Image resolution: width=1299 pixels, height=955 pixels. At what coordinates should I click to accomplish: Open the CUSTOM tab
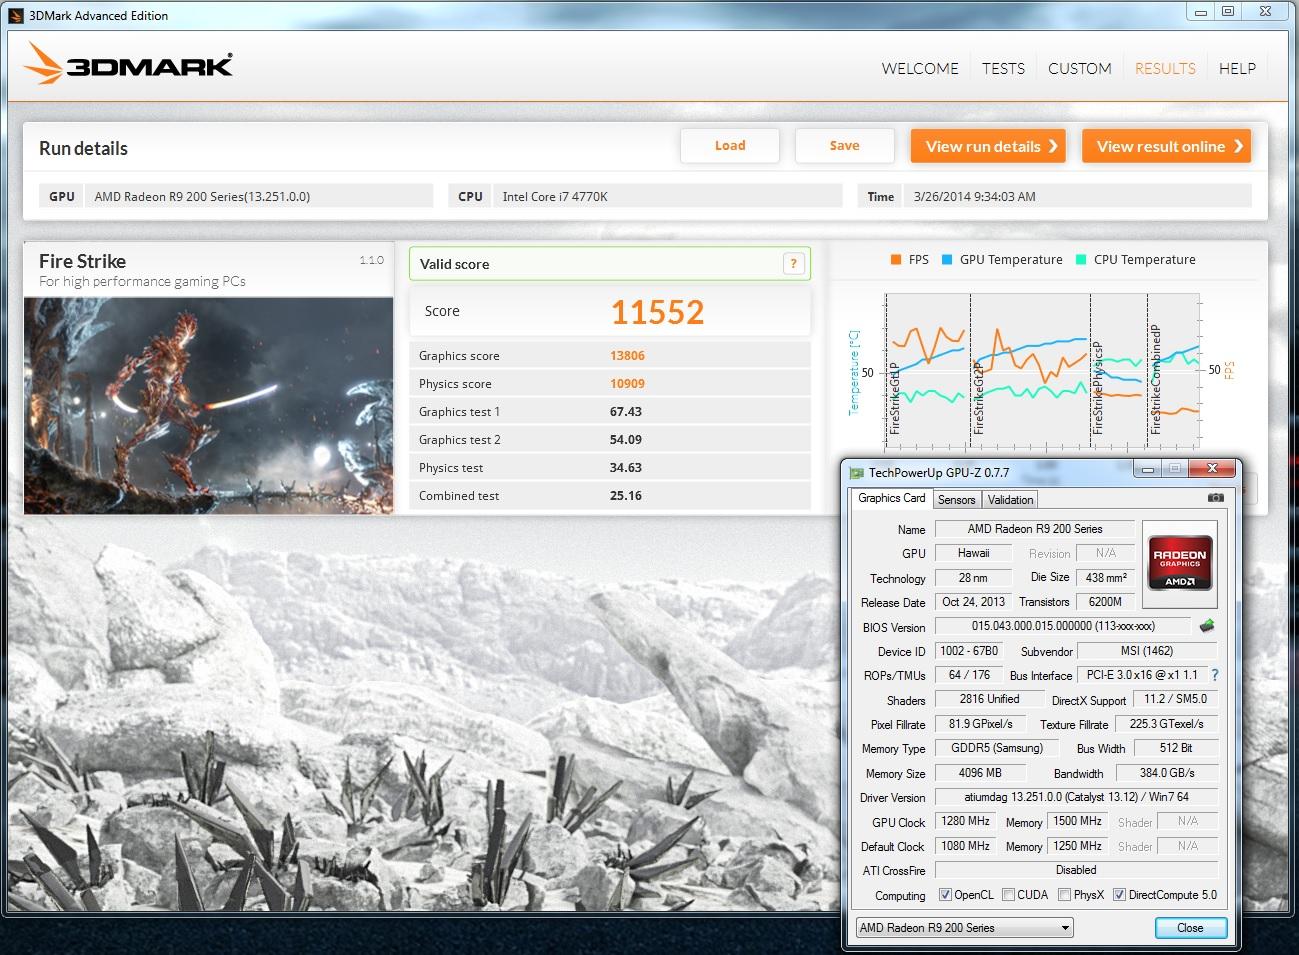(1079, 69)
